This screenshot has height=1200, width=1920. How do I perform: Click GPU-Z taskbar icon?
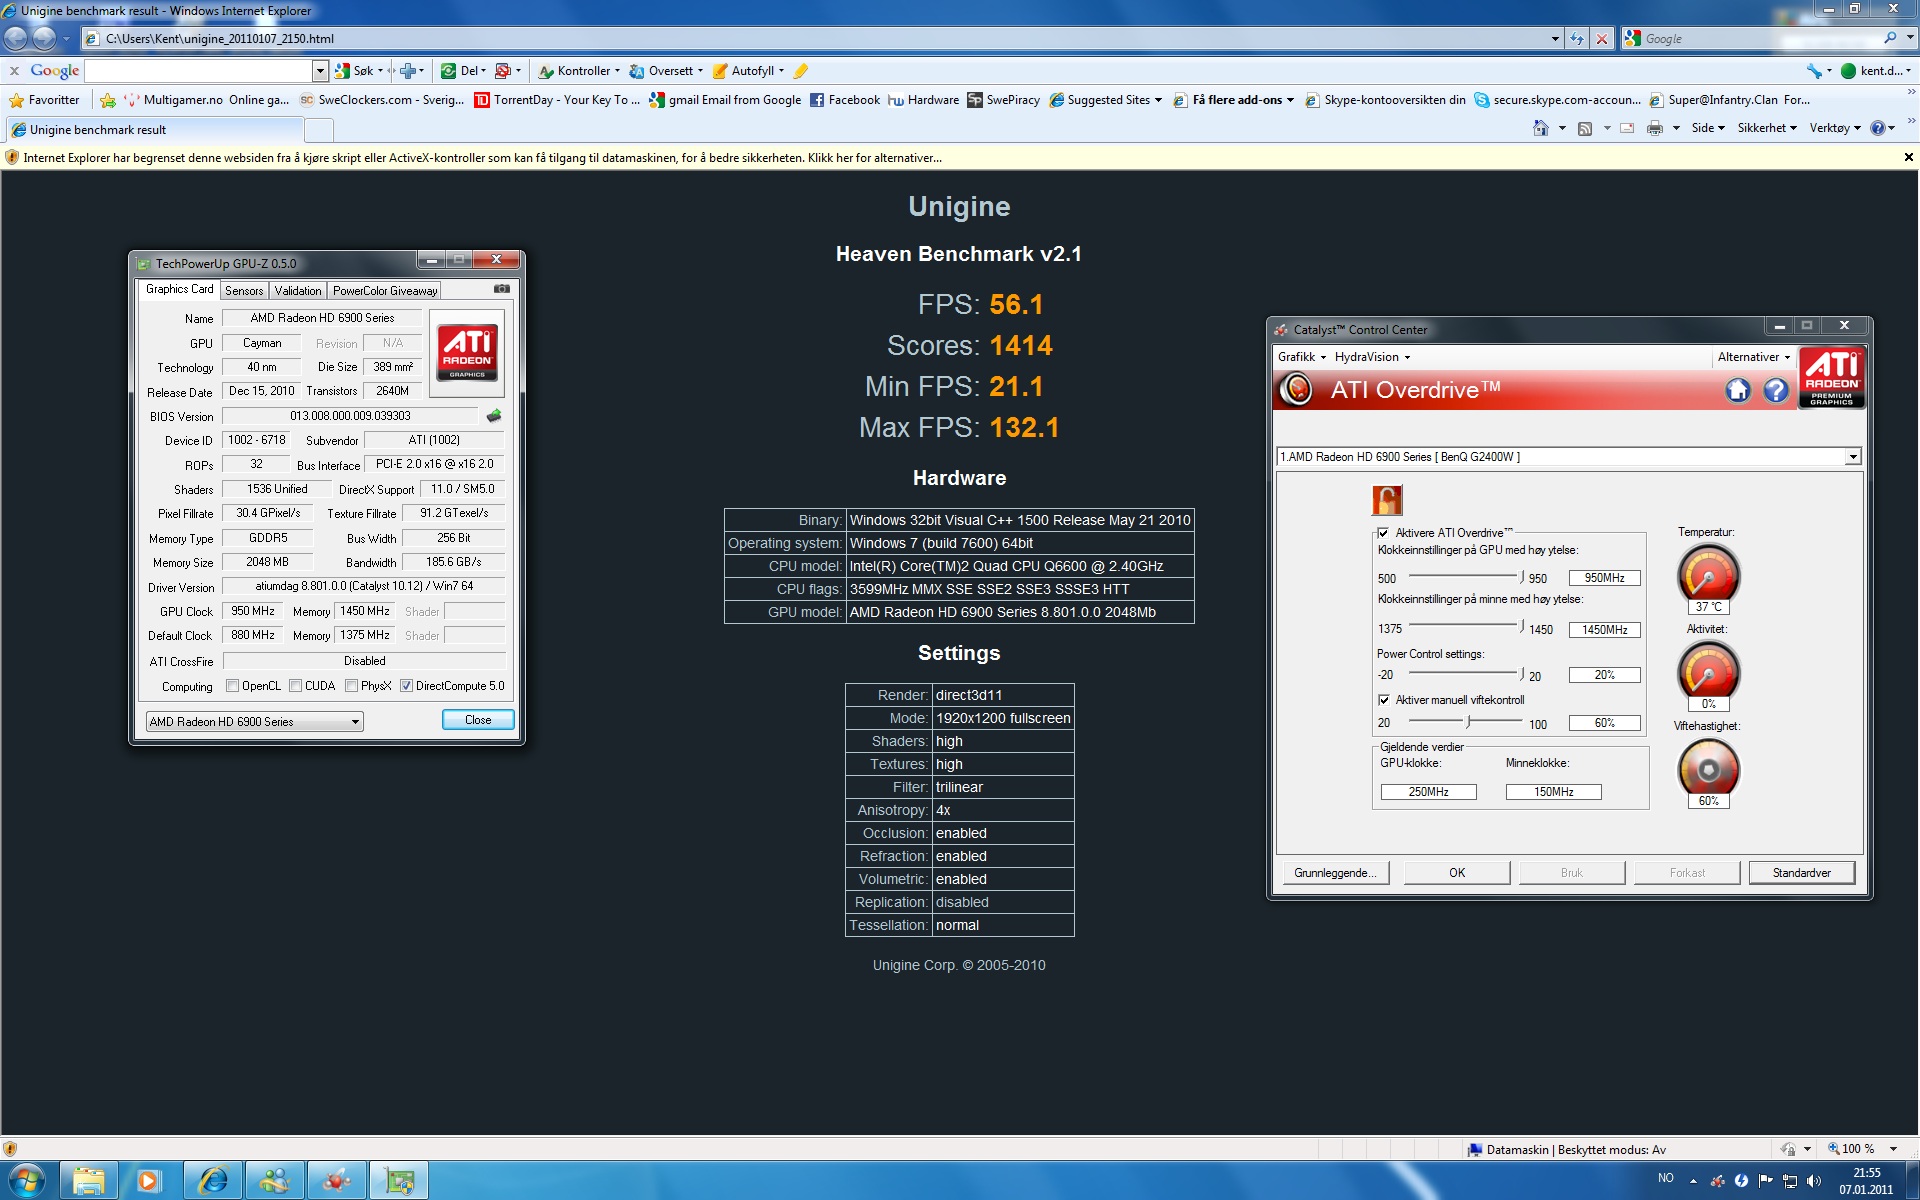coord(399,1181)
